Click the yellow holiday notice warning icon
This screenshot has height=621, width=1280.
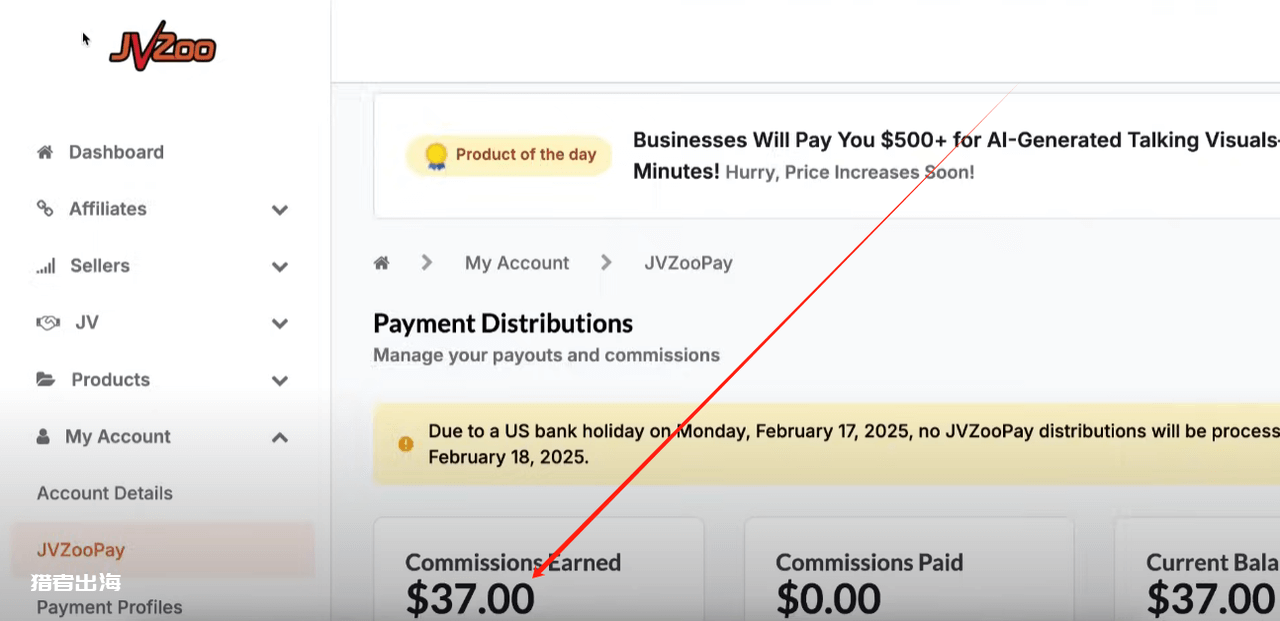(x=405, y=444)
